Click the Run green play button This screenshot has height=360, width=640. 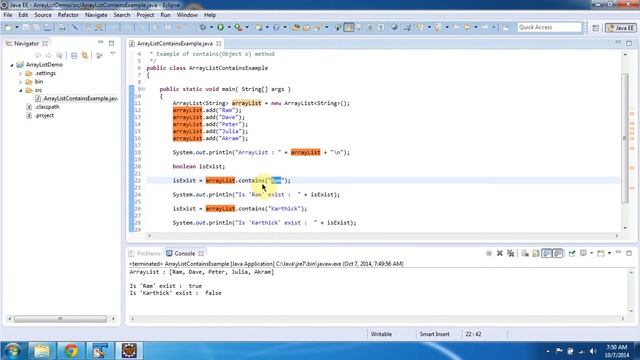[220, 27]
